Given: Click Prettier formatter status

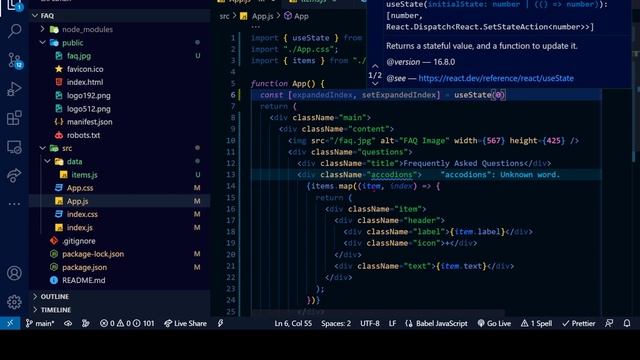Looking at the screenshot, I should (x=578, y=323).
